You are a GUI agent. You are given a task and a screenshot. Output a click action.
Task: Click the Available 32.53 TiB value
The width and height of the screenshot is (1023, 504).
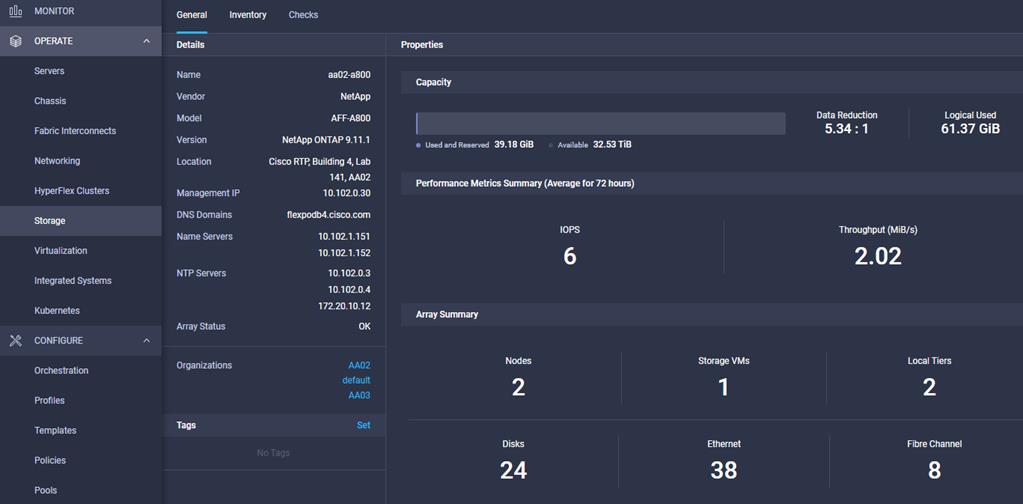612,145
